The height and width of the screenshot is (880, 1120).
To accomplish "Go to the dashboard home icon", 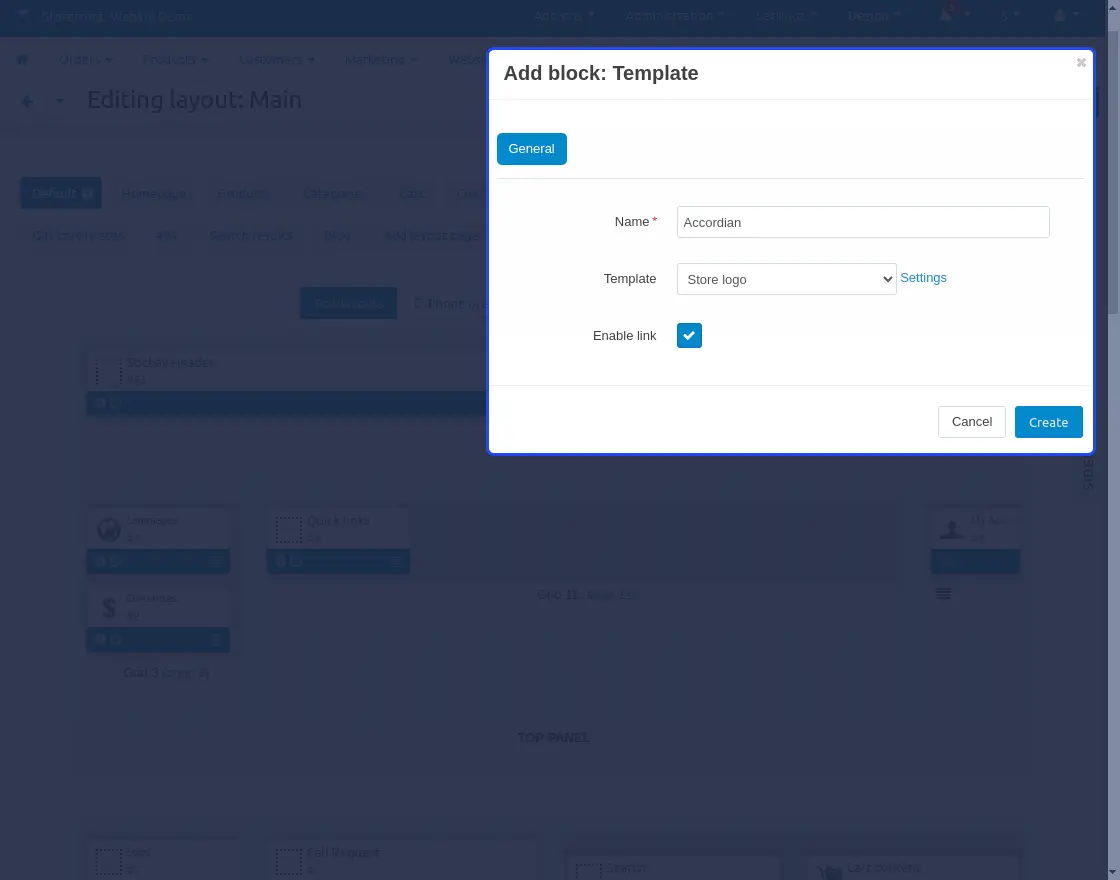I will pyautogui.click(x=22, y=59).
